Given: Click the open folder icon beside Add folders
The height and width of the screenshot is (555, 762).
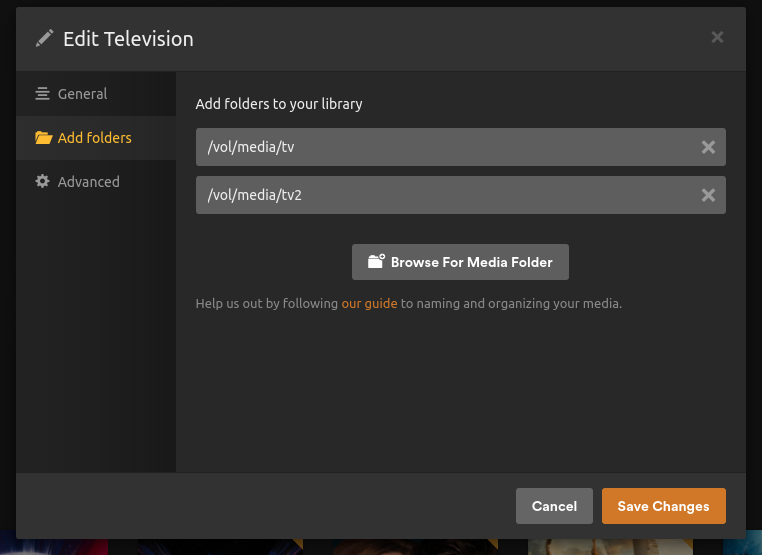Looking at the screenshot, I should 43,138.
